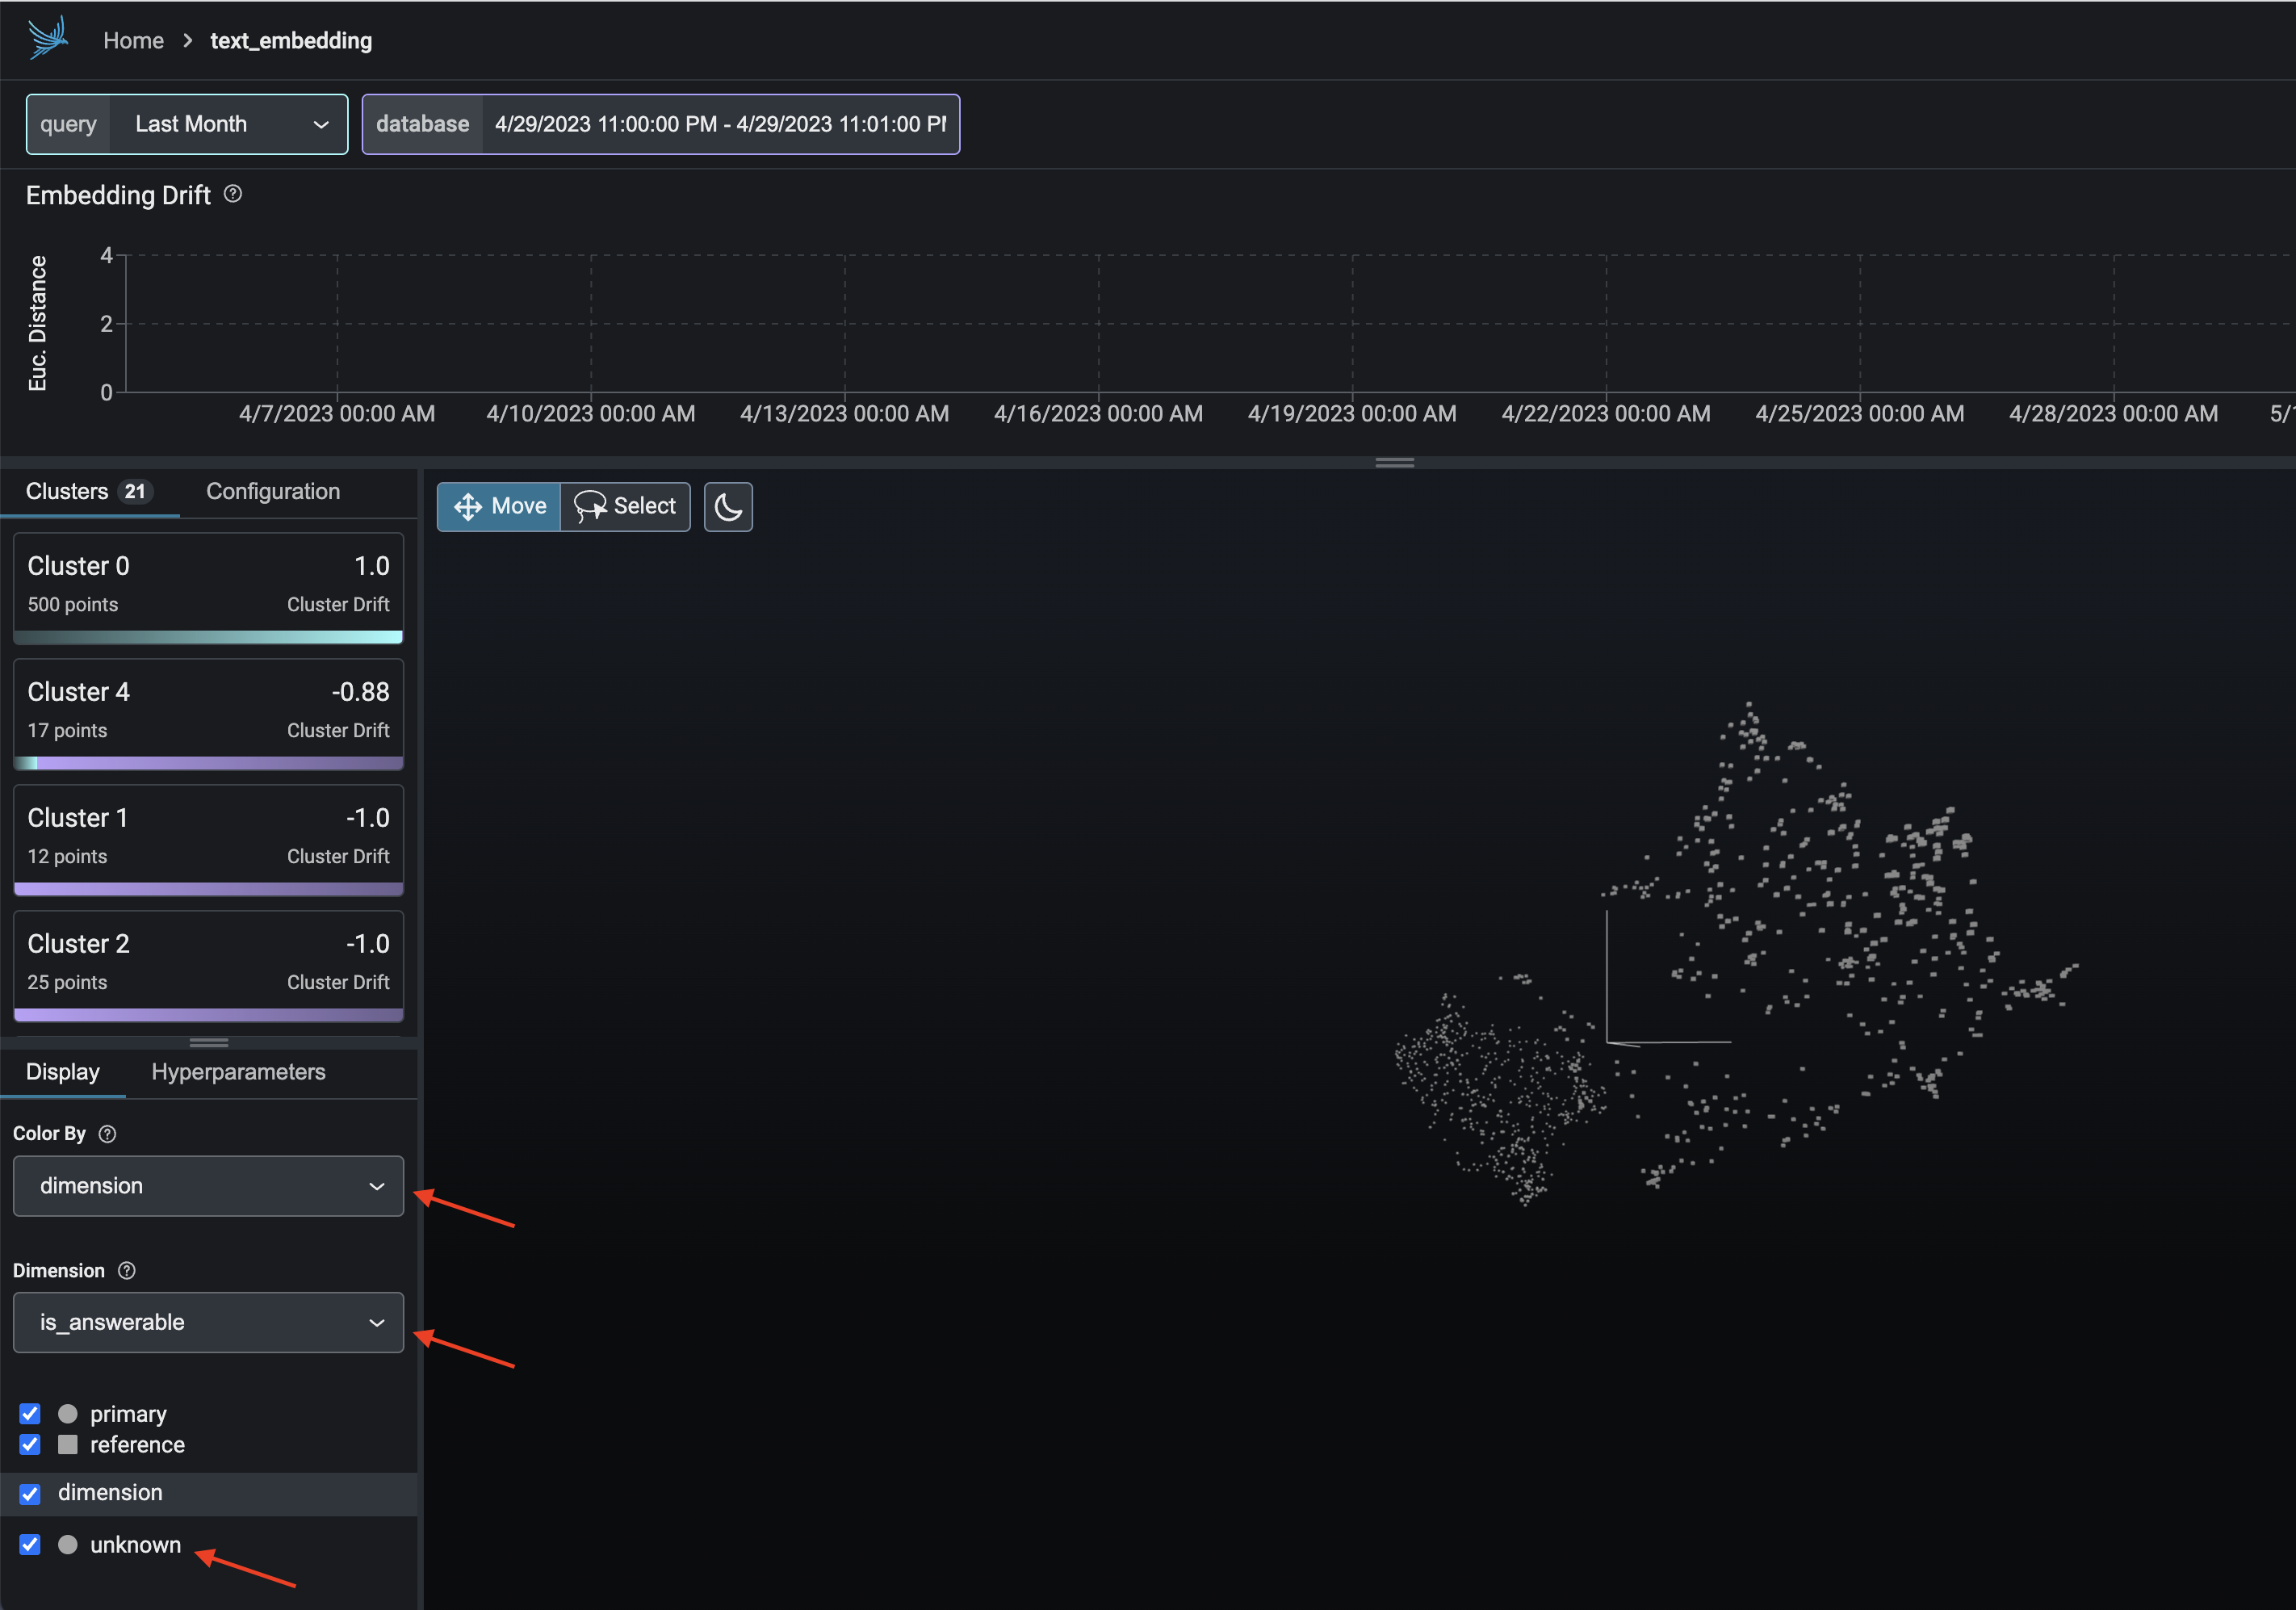
Task: Click the Embedding Drift help icon
Action: (233, 194)
